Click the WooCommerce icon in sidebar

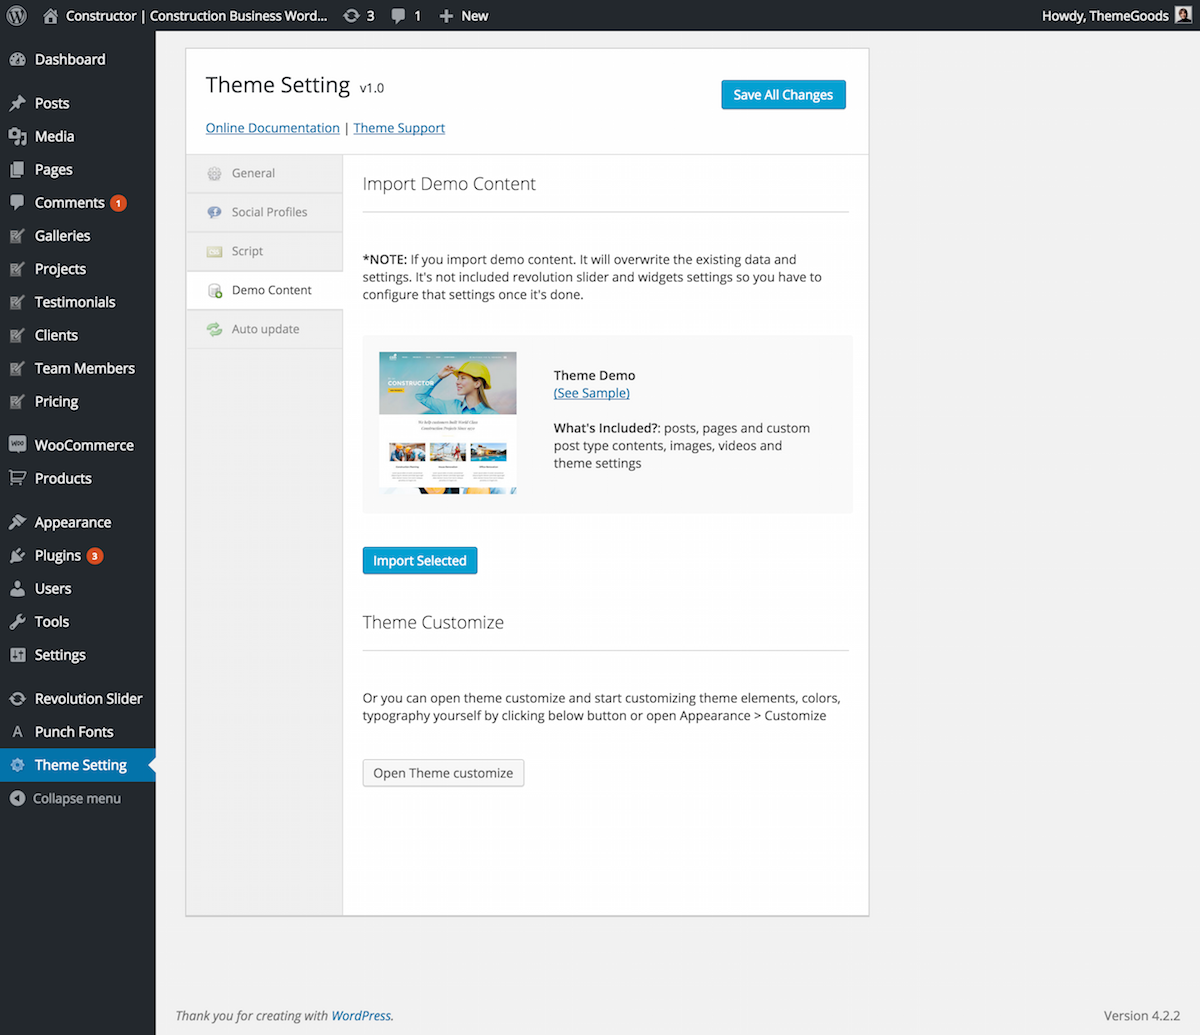18,444
